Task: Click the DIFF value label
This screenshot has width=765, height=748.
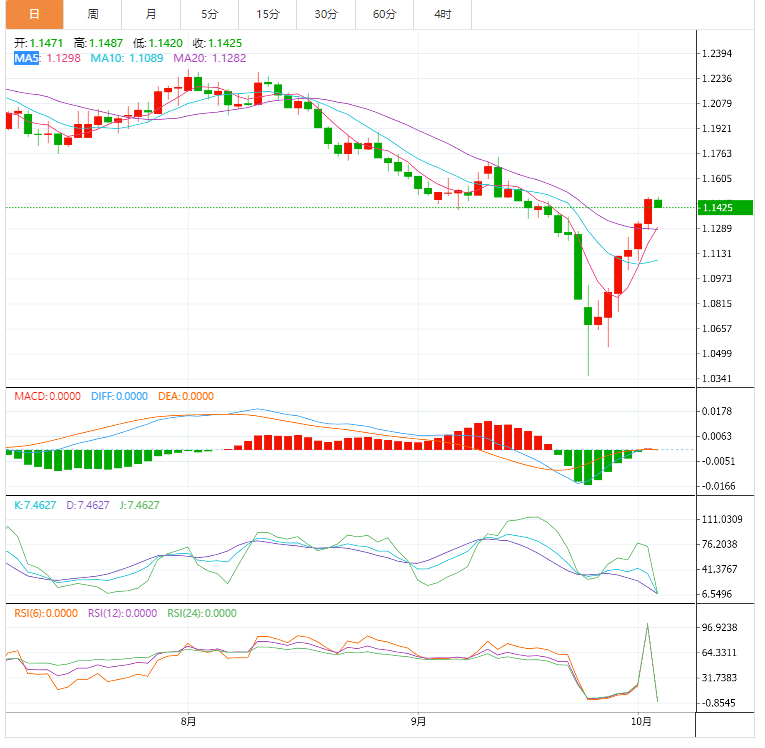Action: coord(120,396)
